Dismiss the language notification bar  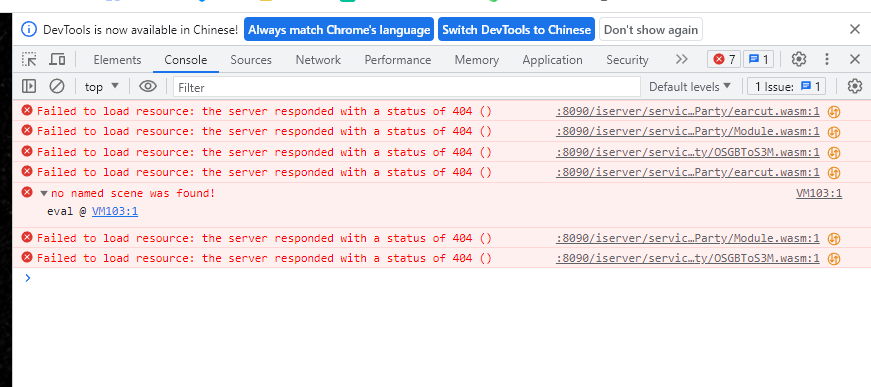pyautogui.click(x=855, y=29)
